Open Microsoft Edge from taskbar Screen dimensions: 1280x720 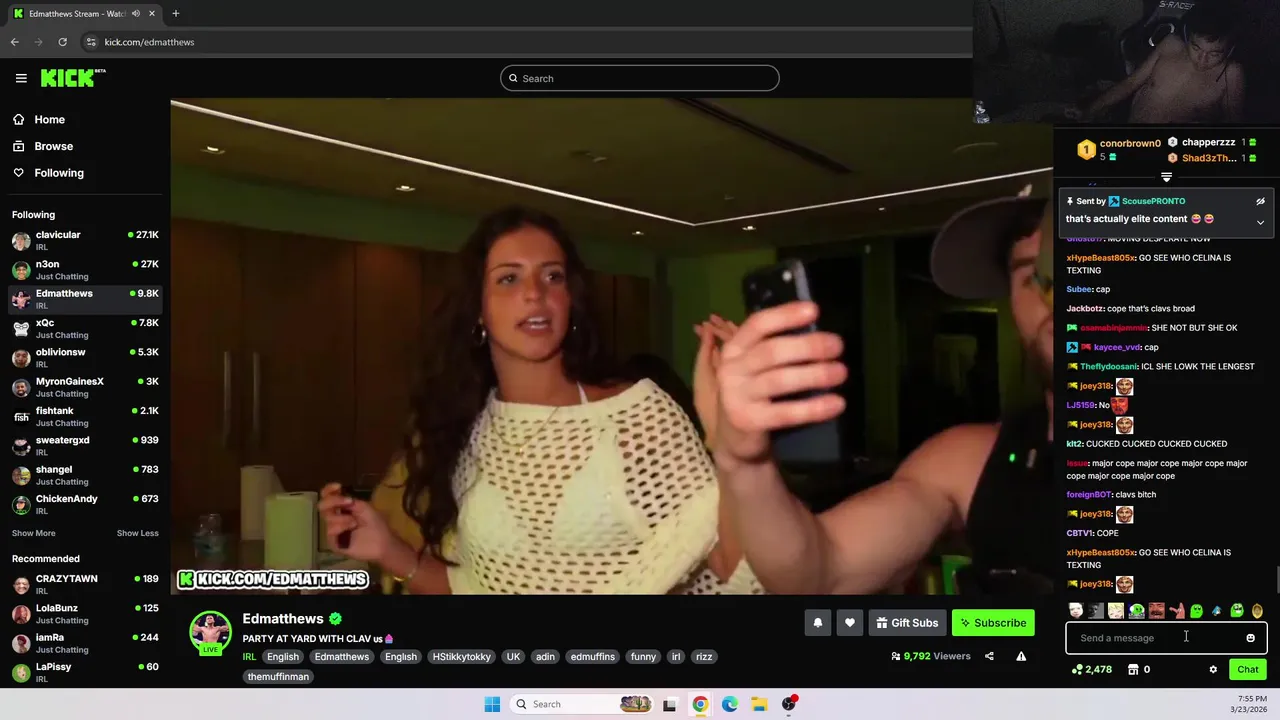pos(730,704)
